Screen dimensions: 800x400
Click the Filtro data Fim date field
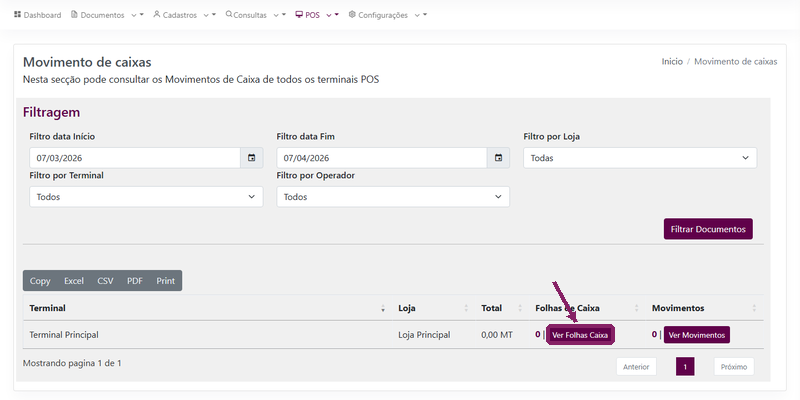tap(382, 158)
